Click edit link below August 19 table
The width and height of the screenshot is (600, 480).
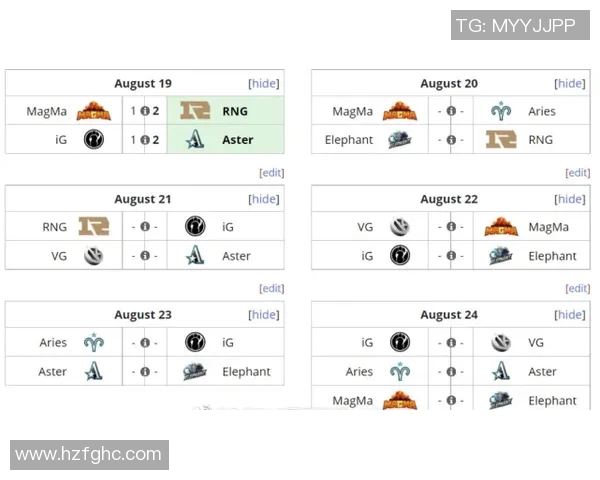coord(271,173)
